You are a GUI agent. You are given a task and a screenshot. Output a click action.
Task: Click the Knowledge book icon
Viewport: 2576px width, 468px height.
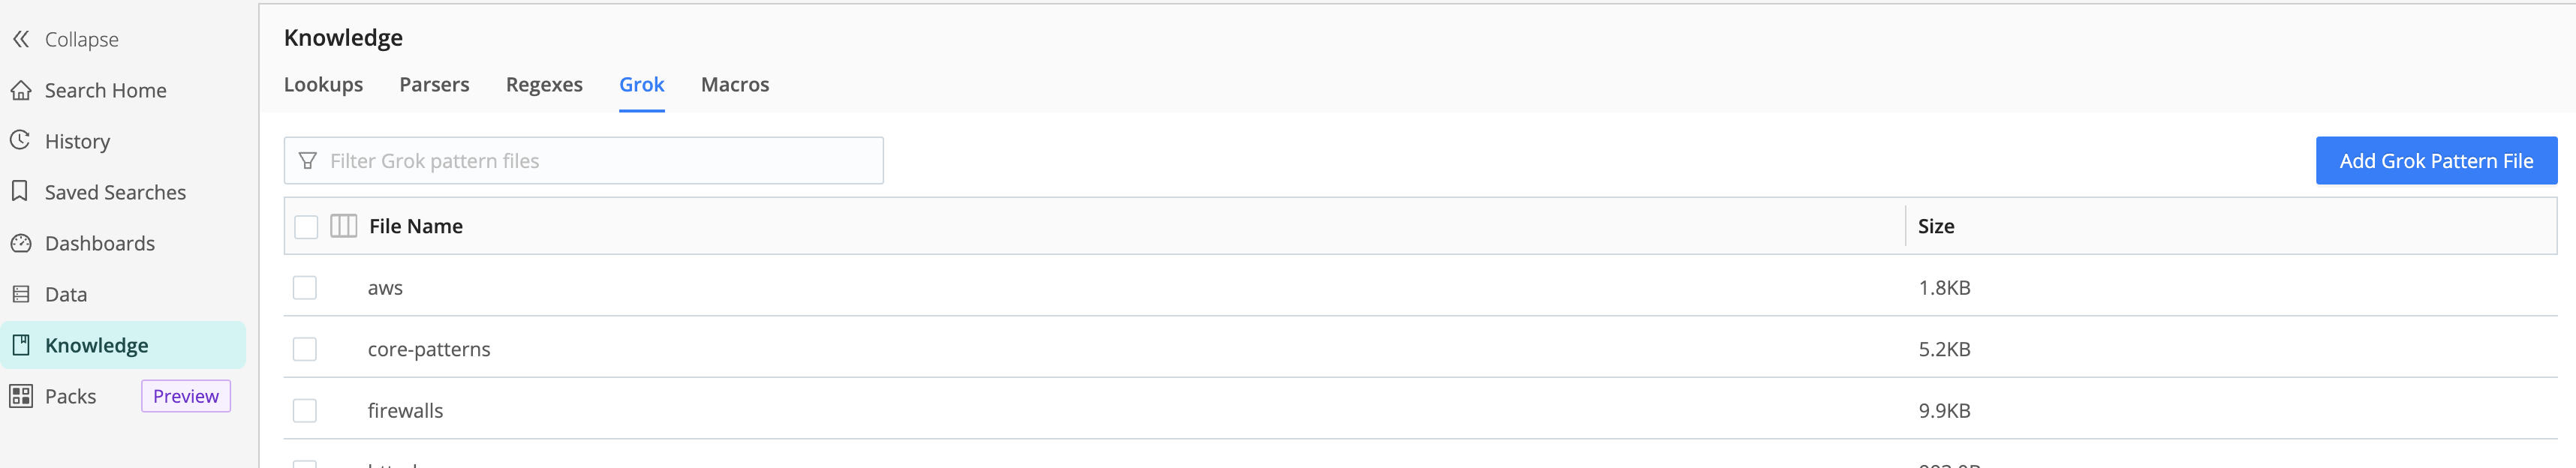click(x=21, y=345)
